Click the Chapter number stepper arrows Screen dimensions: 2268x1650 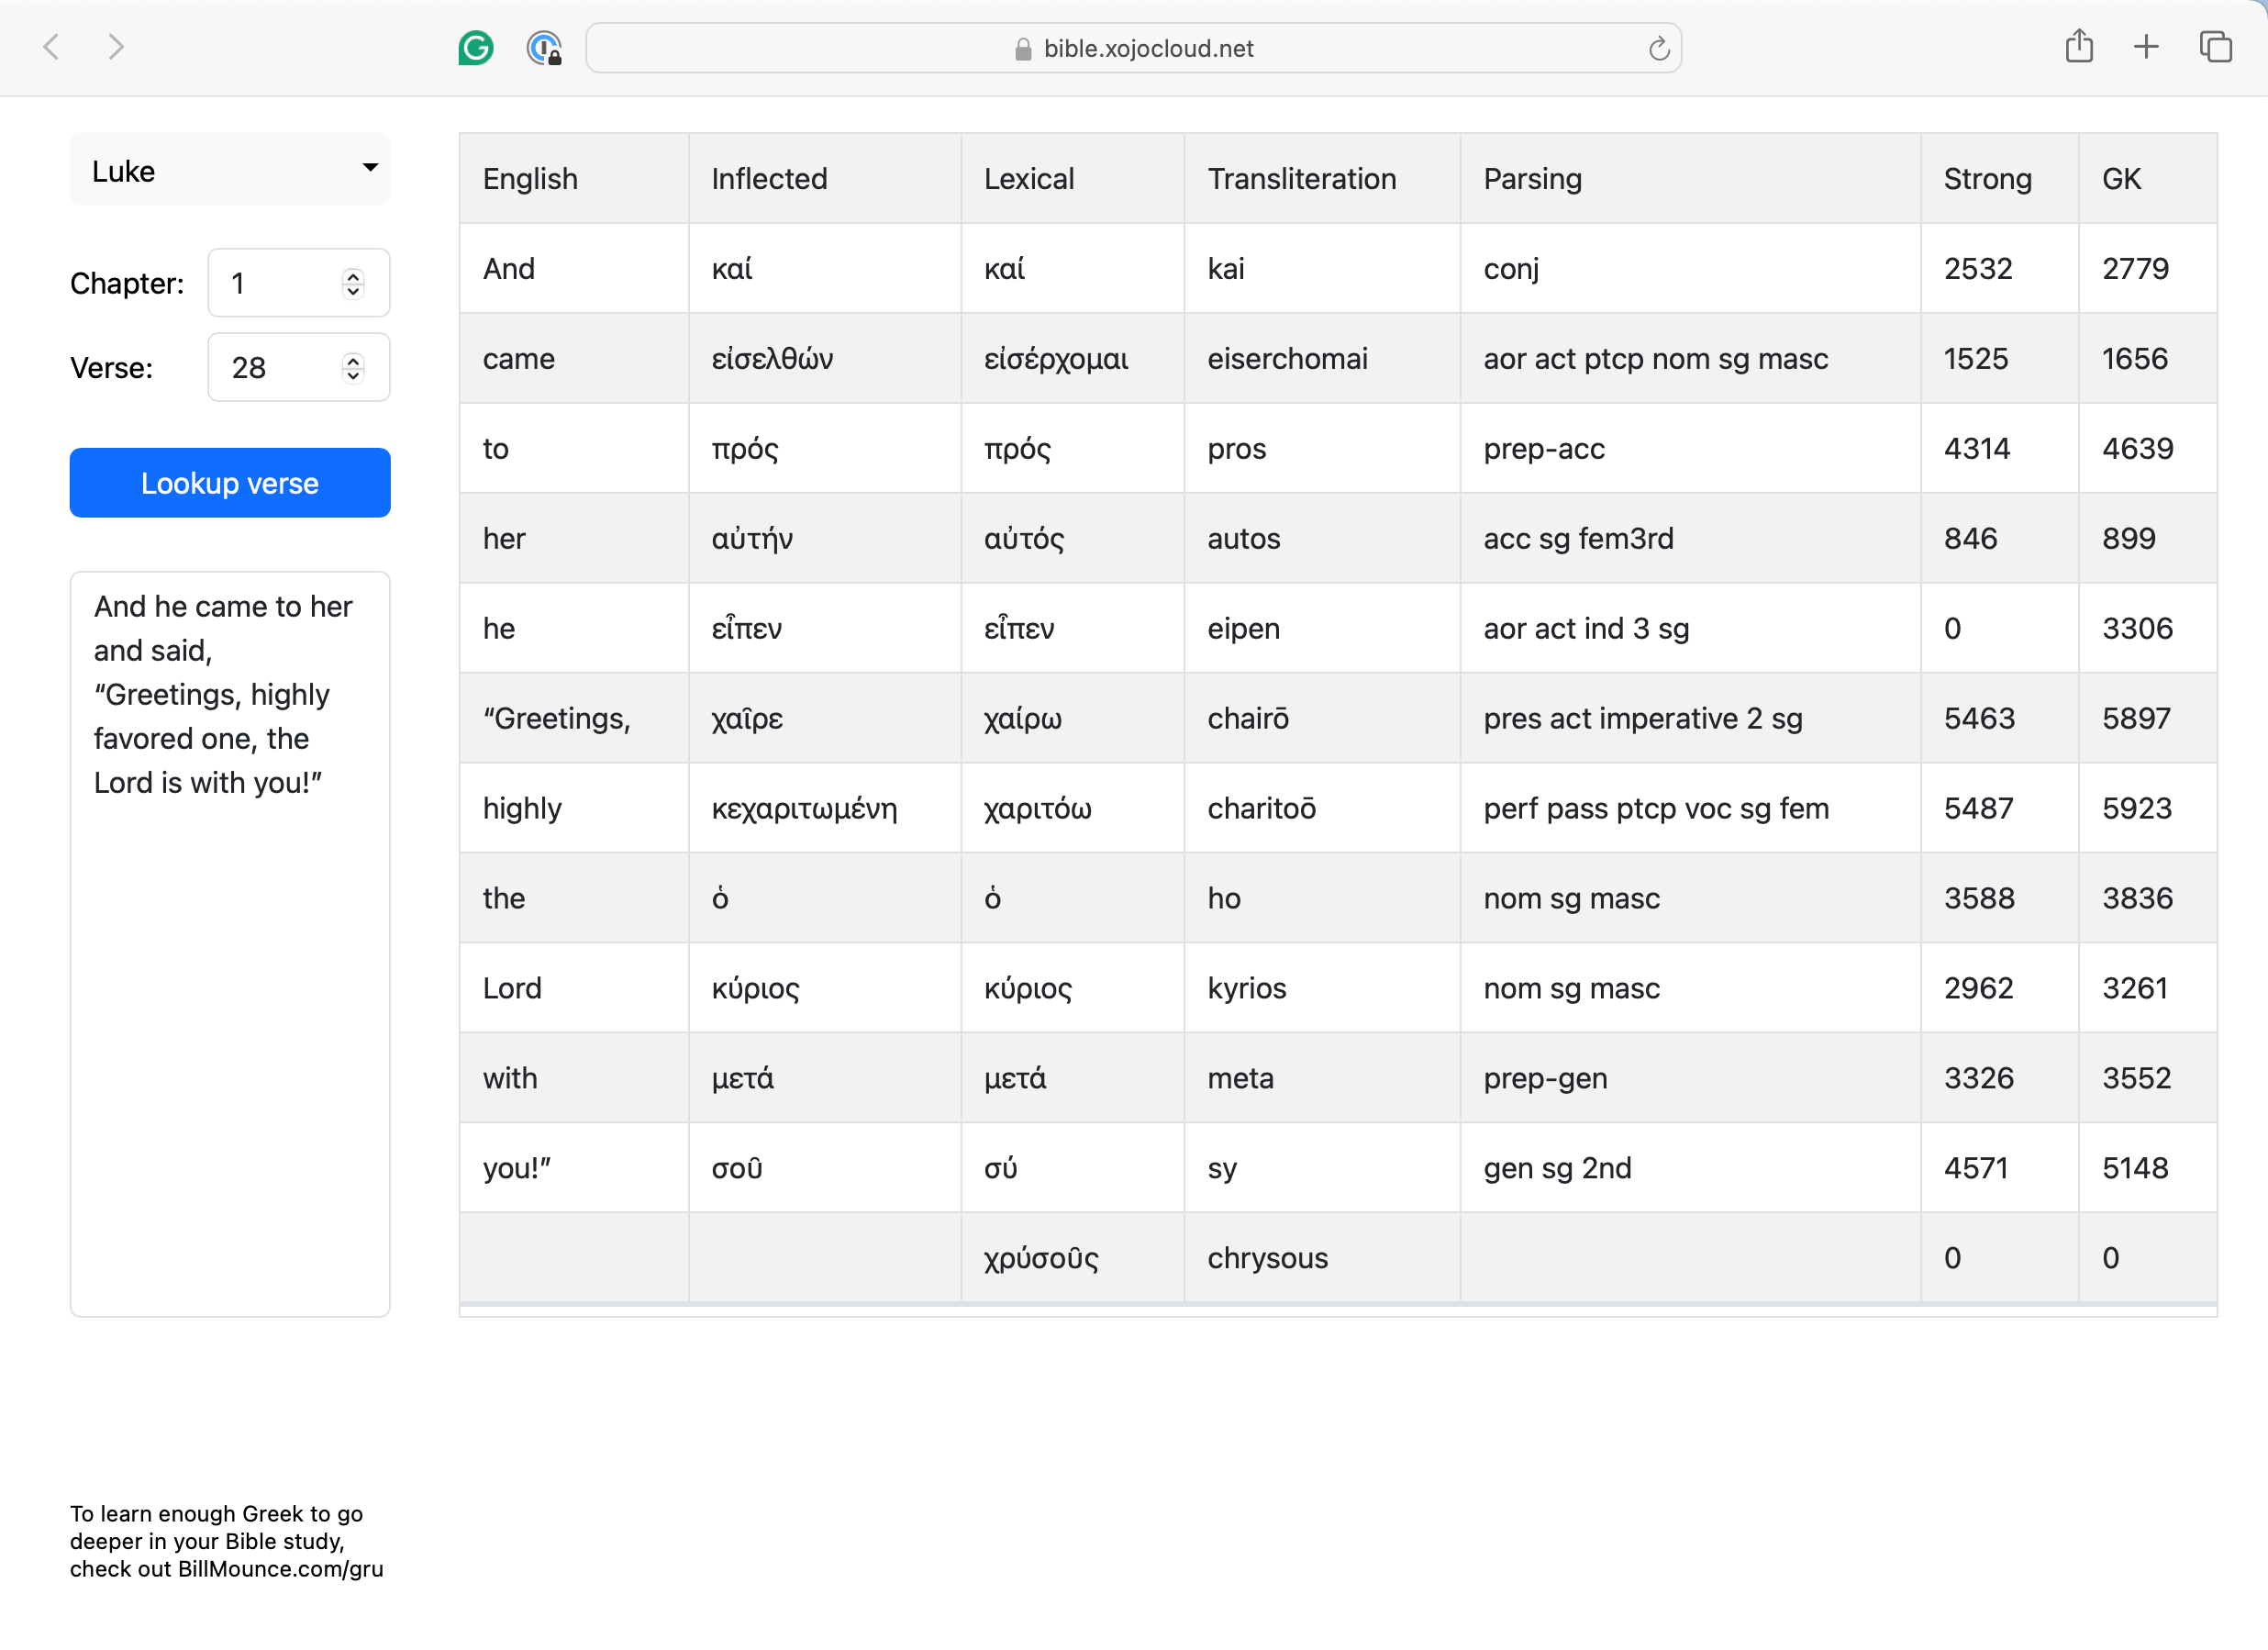pos(353,284)
